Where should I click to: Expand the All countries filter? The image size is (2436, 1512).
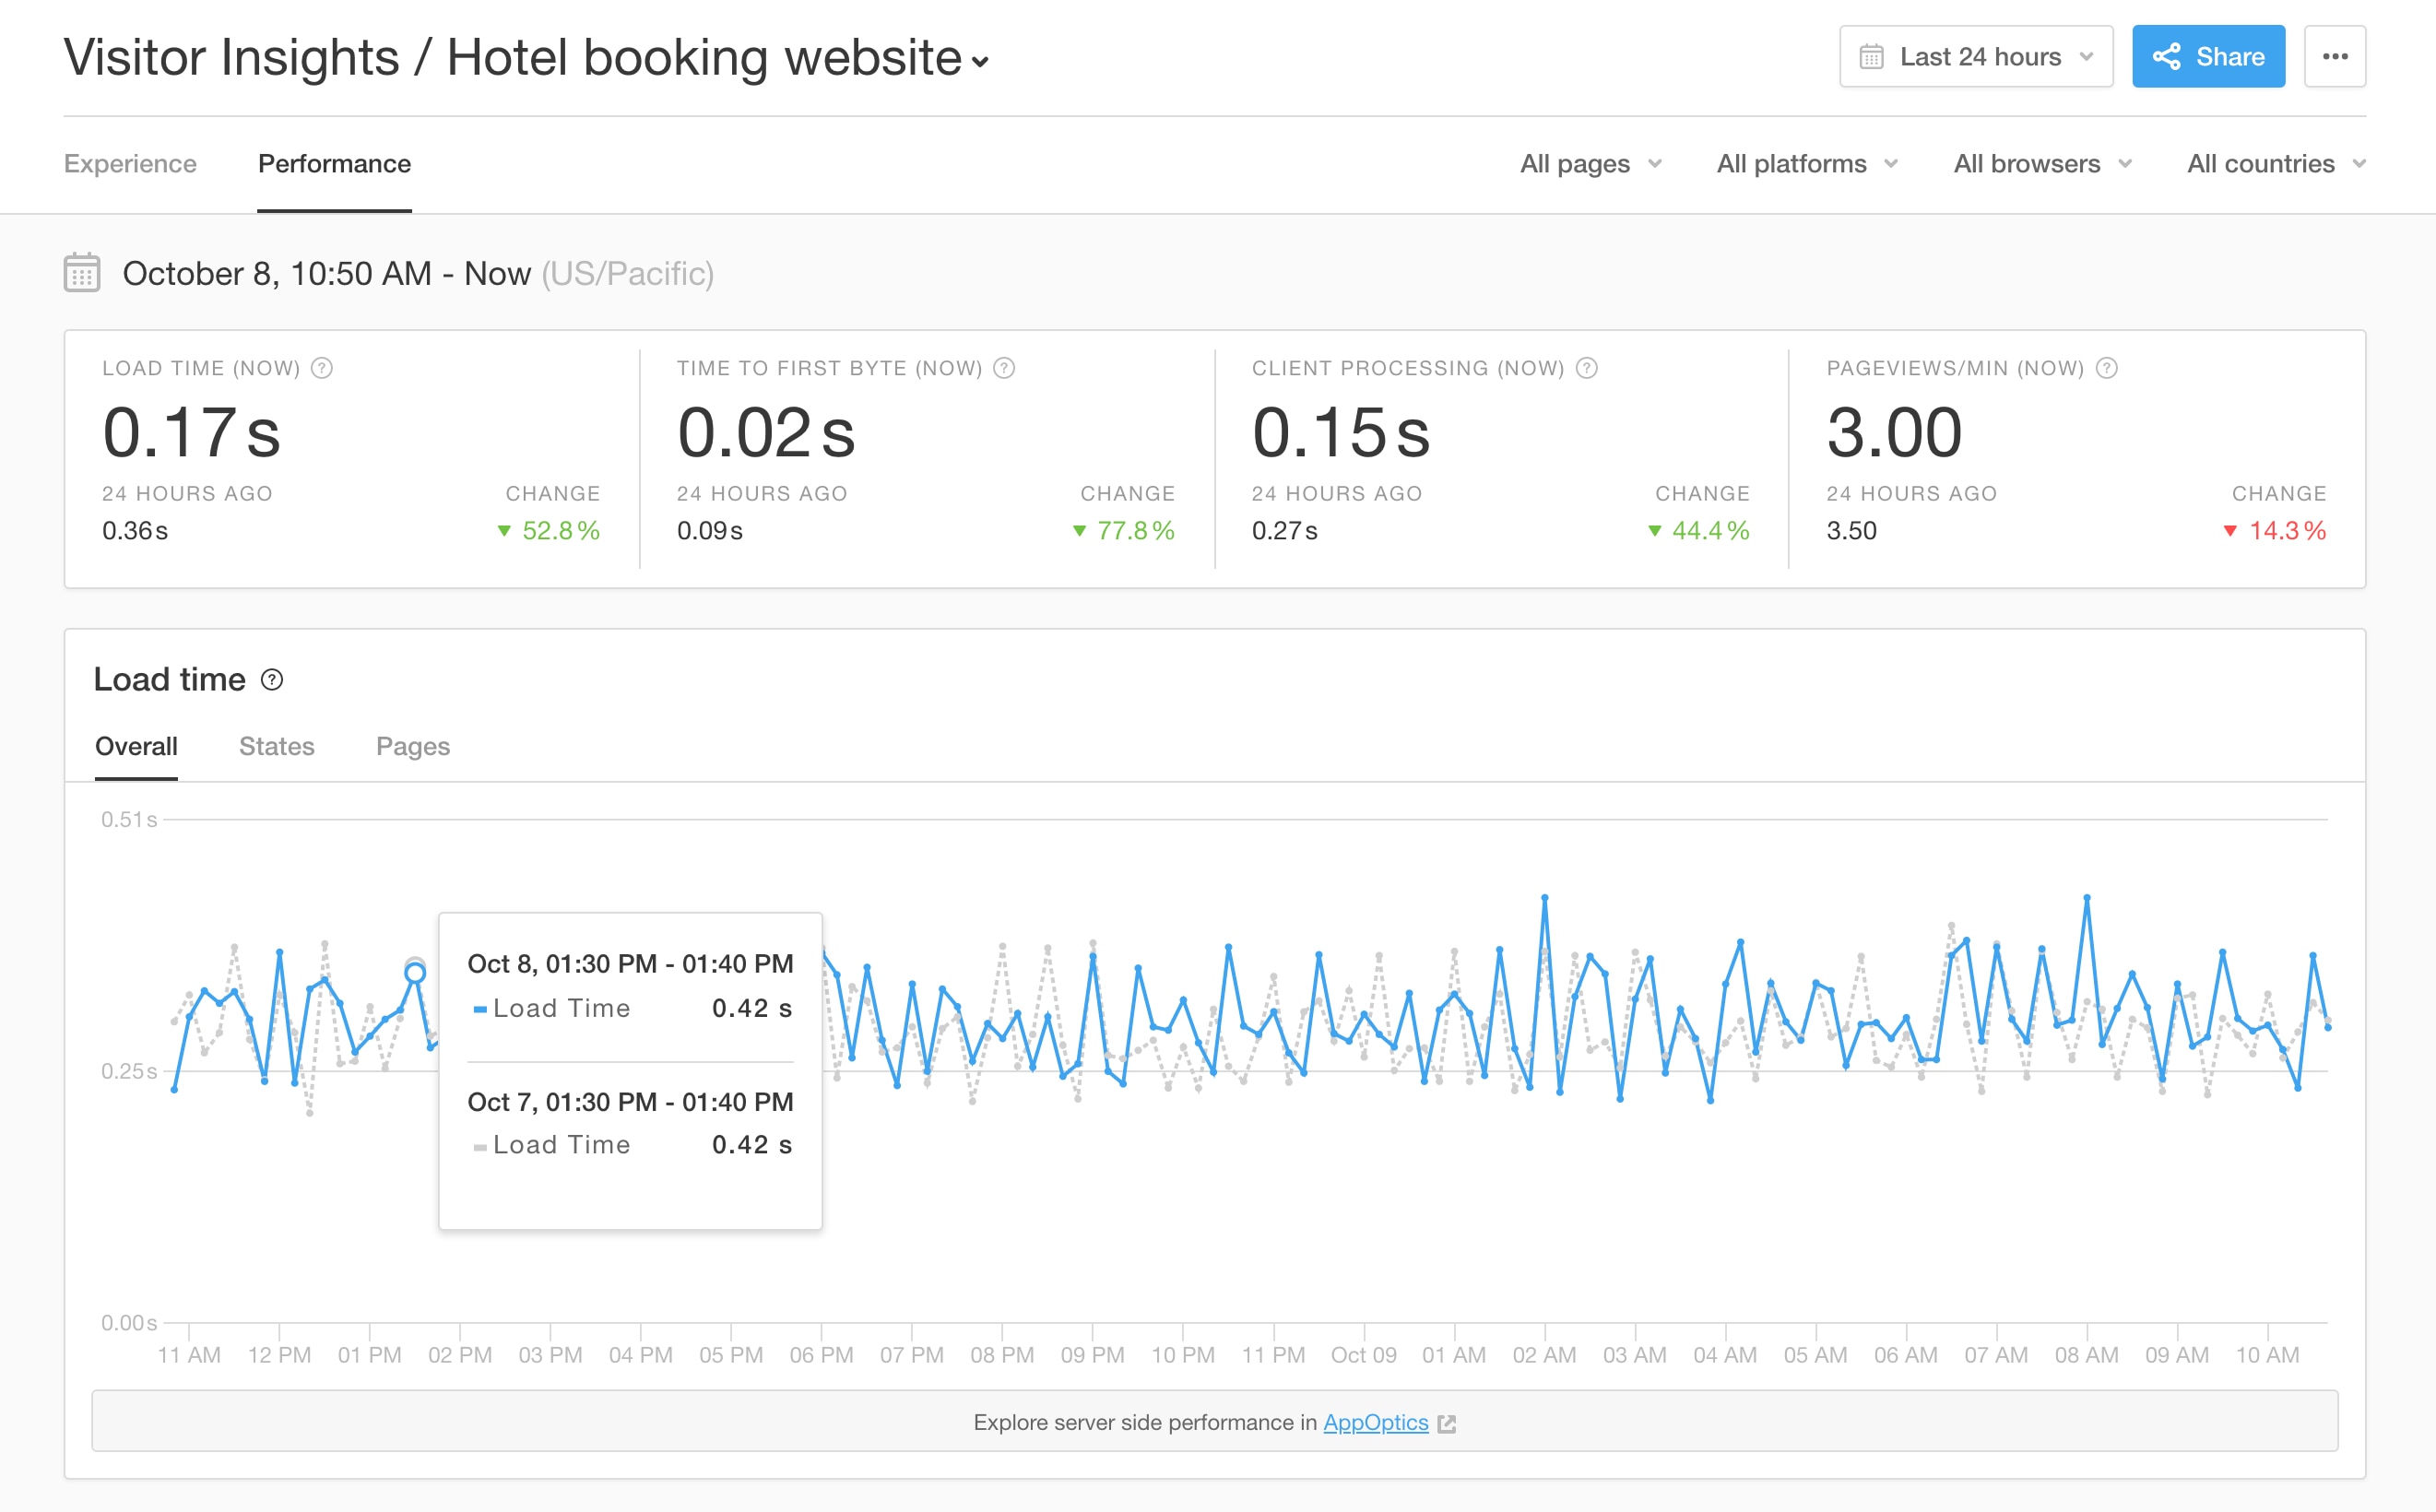point(2276,164)
